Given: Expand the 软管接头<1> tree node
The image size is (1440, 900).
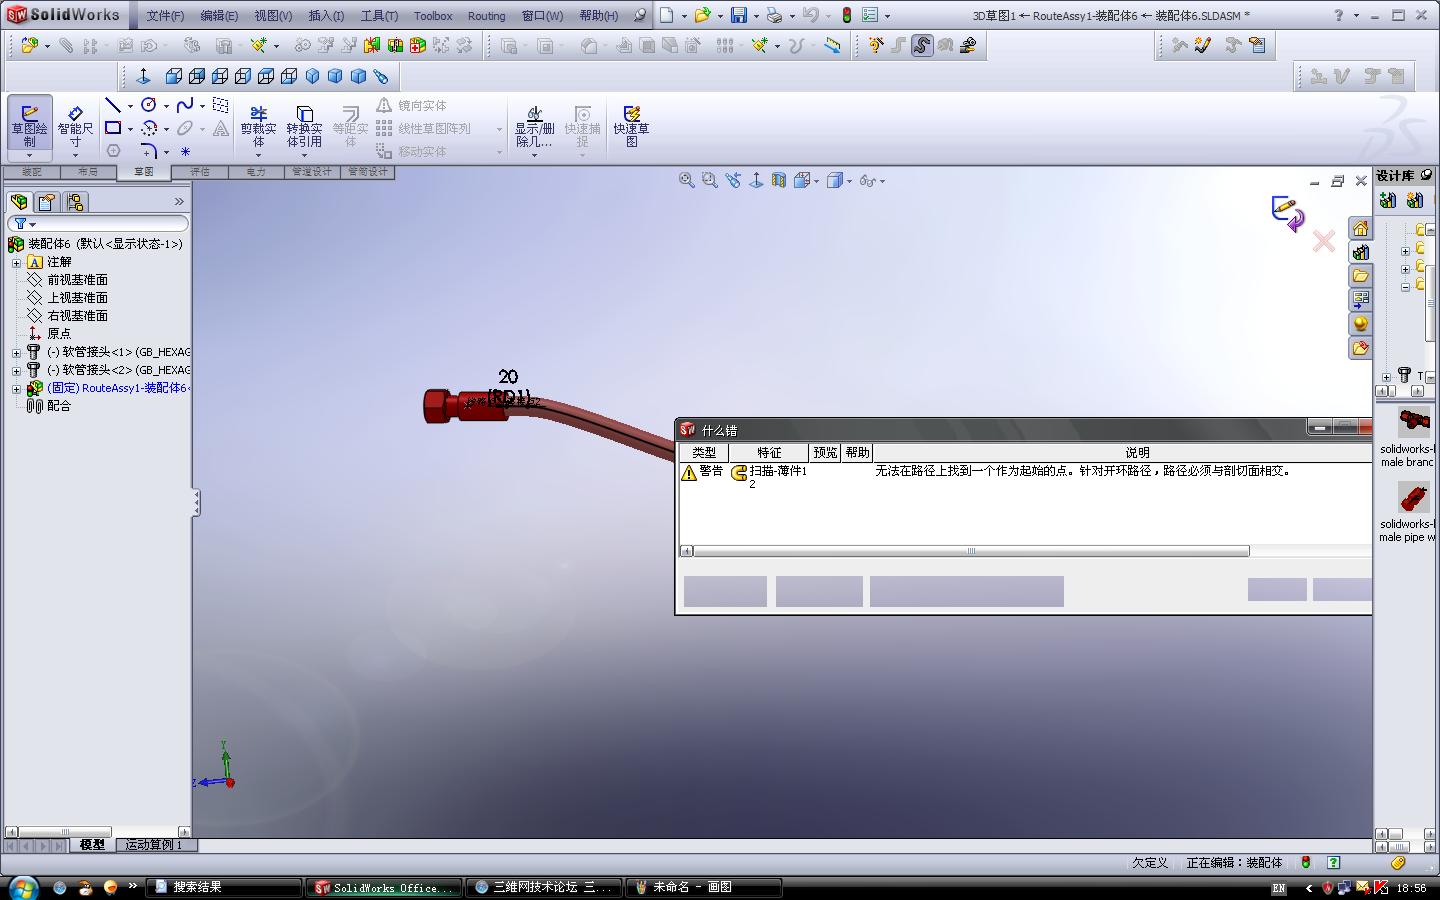Looking at the screenshot, I should click(16, 353).
